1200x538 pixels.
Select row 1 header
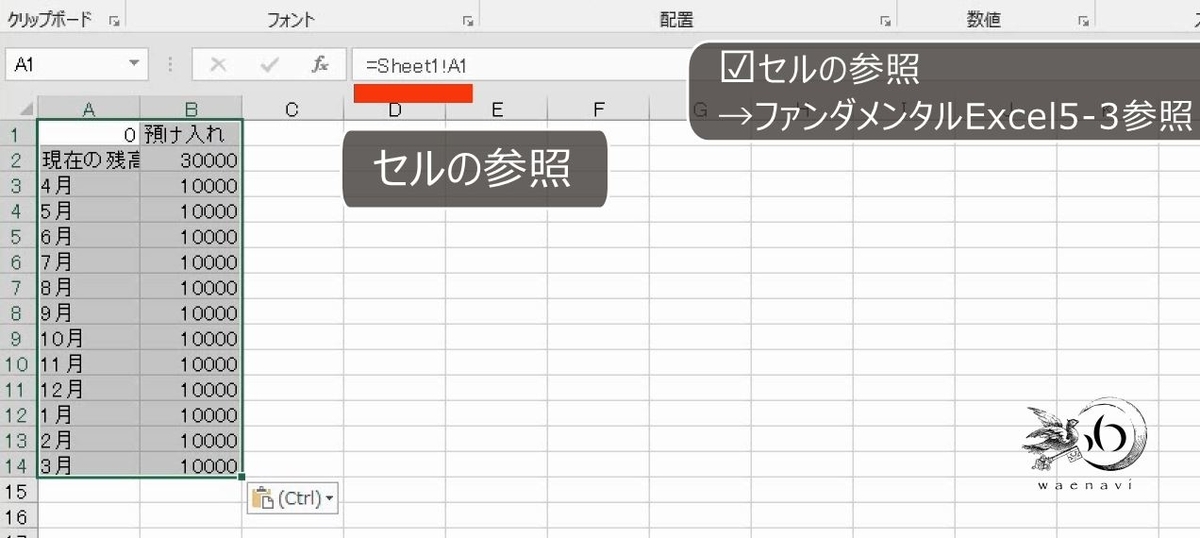pos(19,133)
